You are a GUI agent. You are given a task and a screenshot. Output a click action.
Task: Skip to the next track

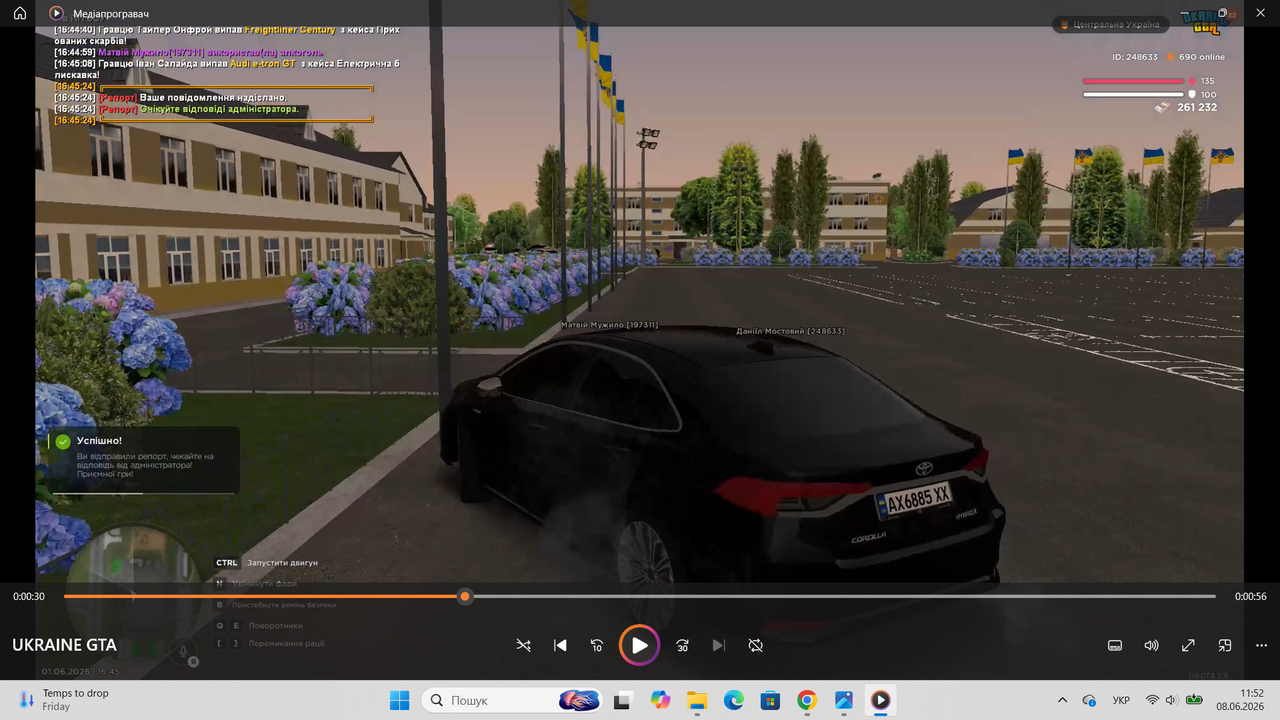point(719,645)
